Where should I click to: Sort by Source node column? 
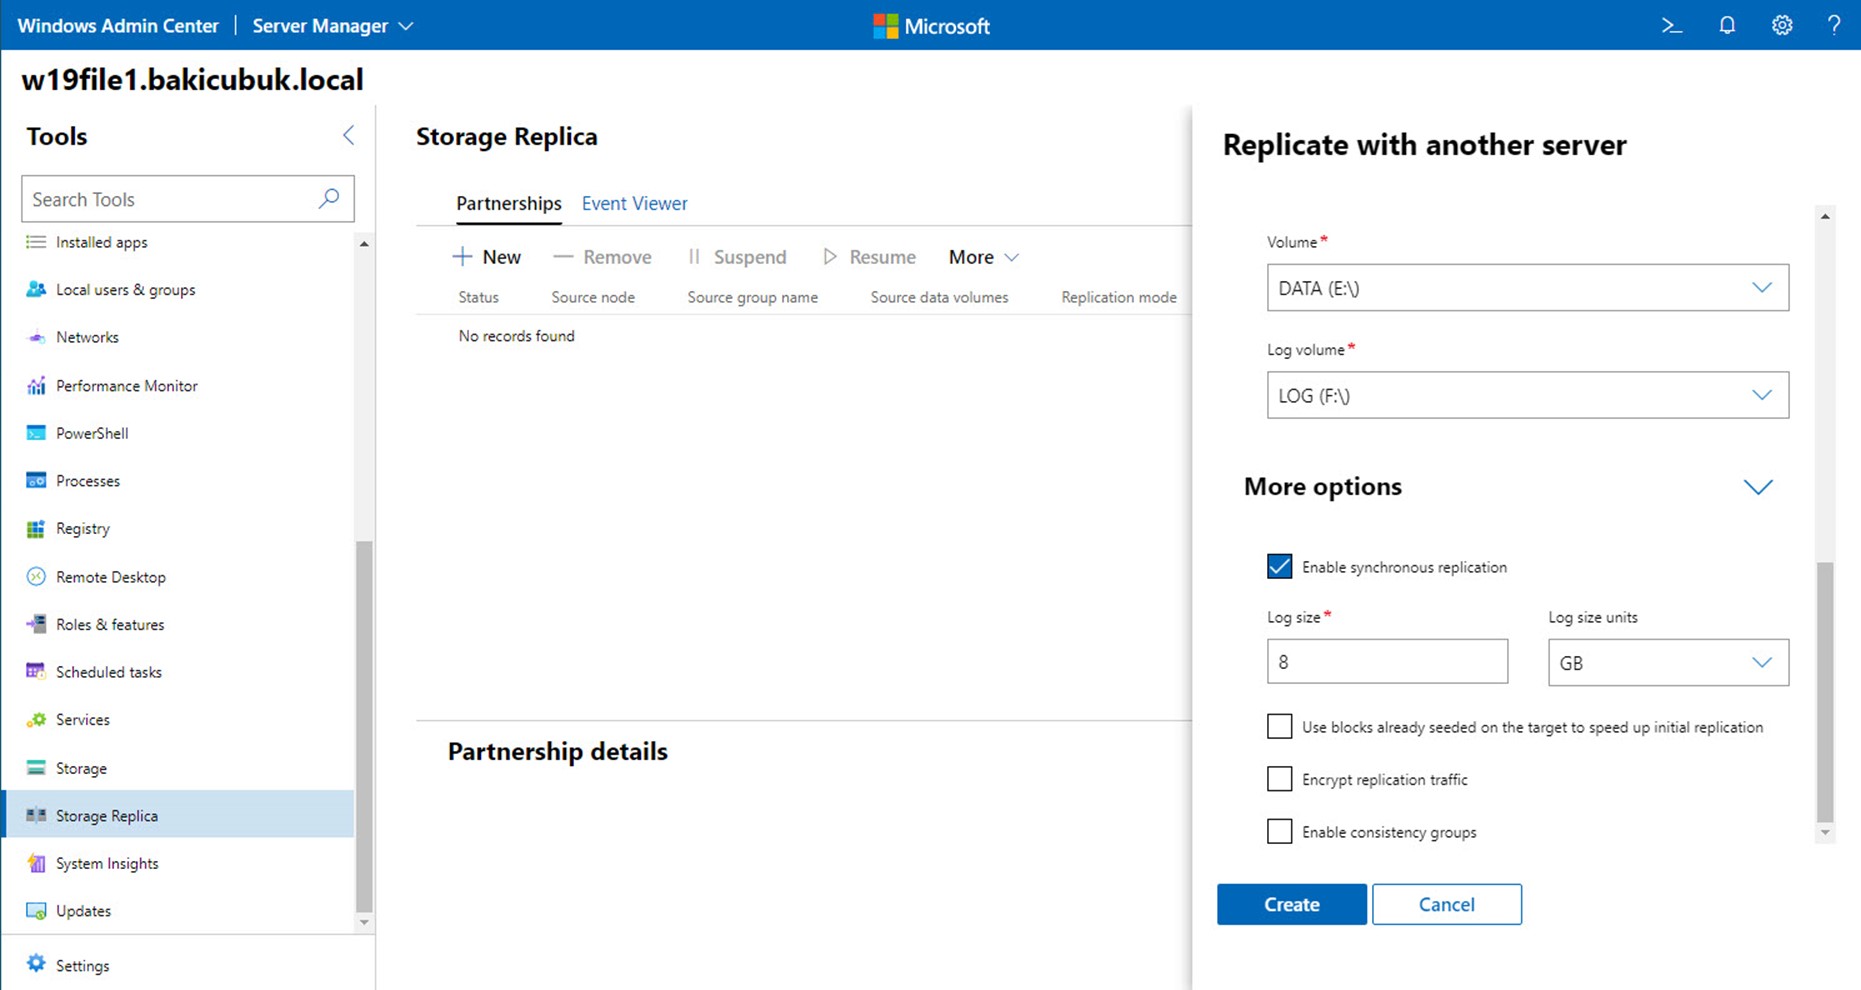[x=593, y=297]
